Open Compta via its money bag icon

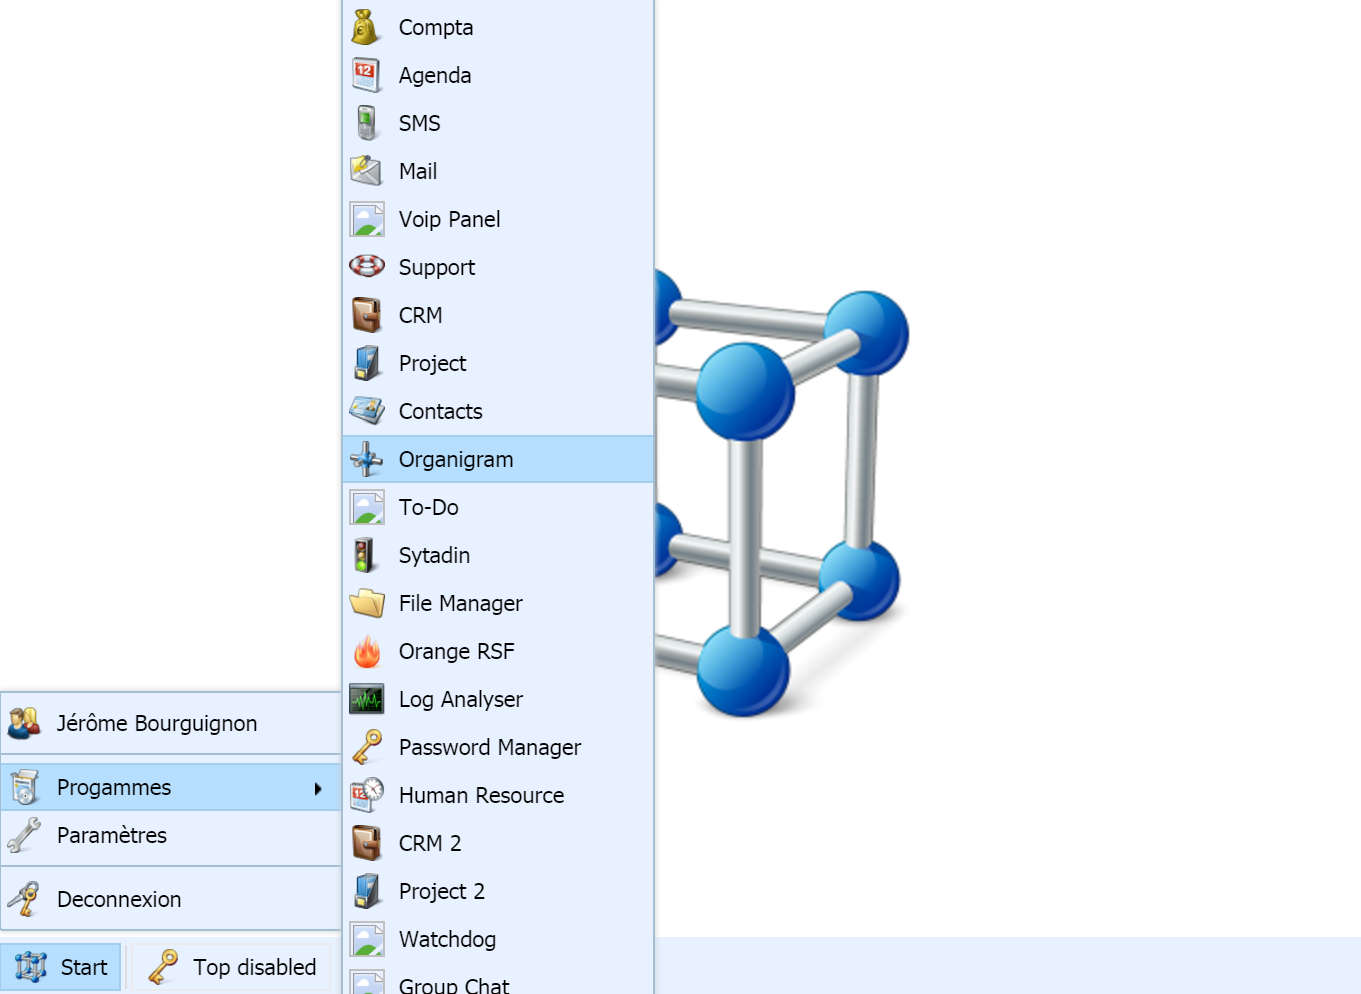366,27
